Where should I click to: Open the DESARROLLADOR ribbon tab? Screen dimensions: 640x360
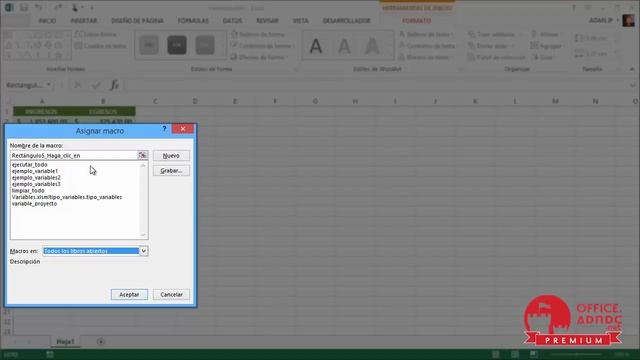(347, 20)
